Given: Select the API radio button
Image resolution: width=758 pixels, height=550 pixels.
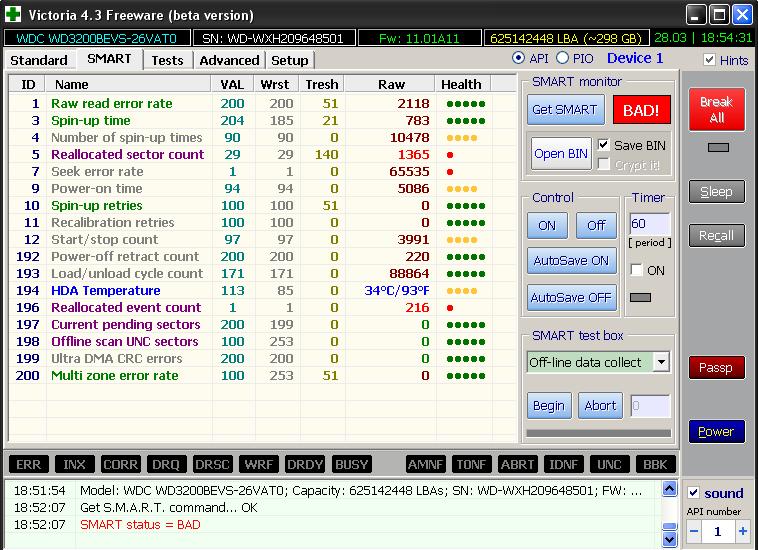Looking at the screenshot, I should click(518, 58).
